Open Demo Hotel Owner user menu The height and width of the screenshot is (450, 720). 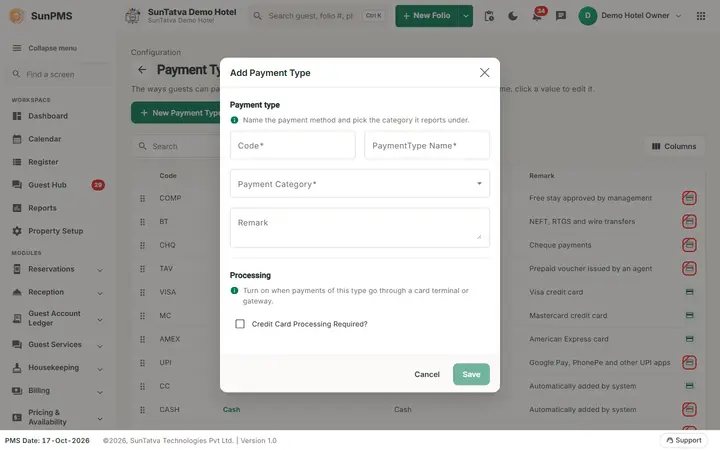point(630,16)
